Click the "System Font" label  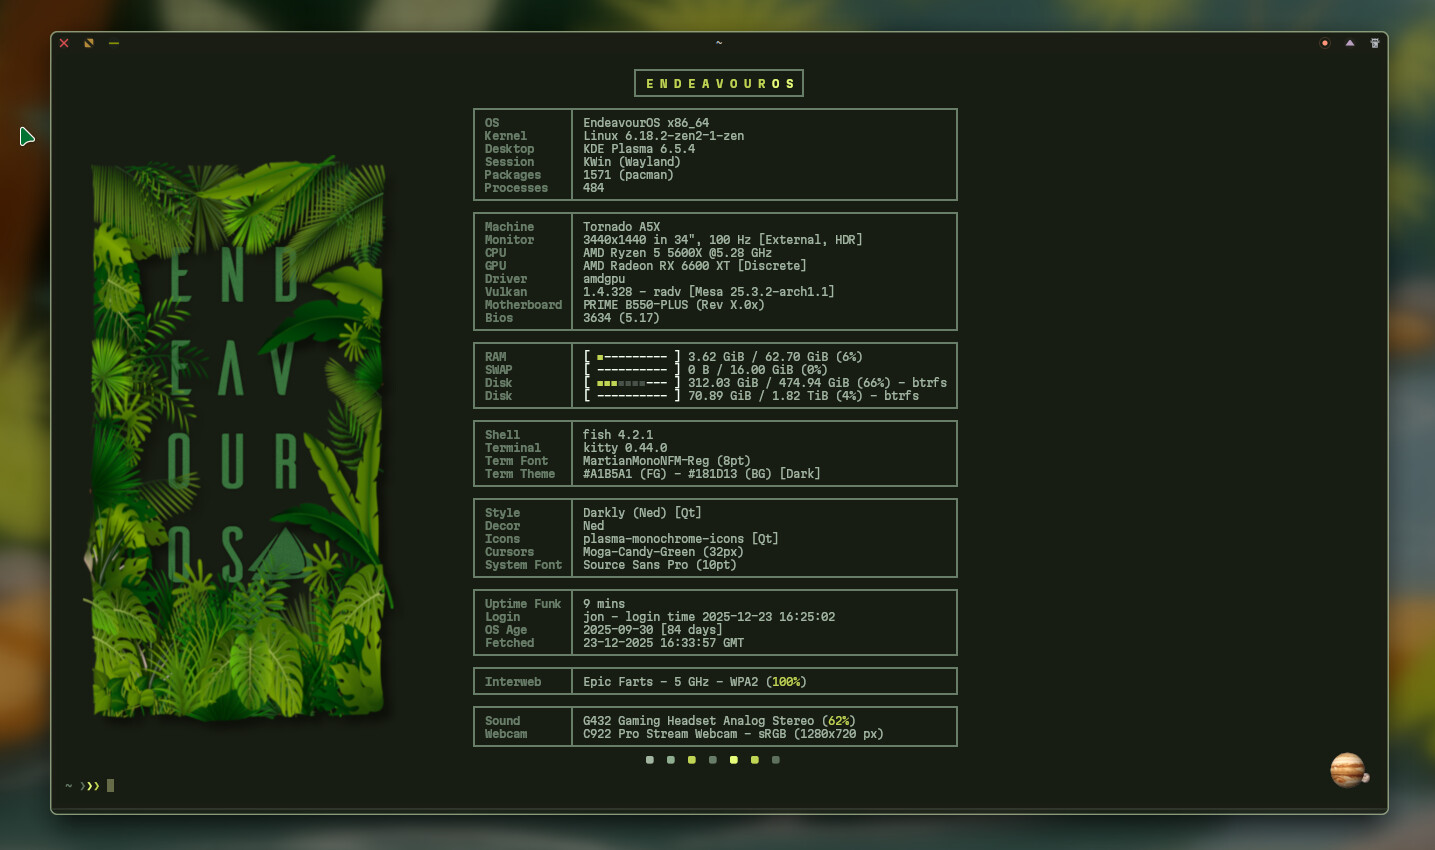pos(523,565)
